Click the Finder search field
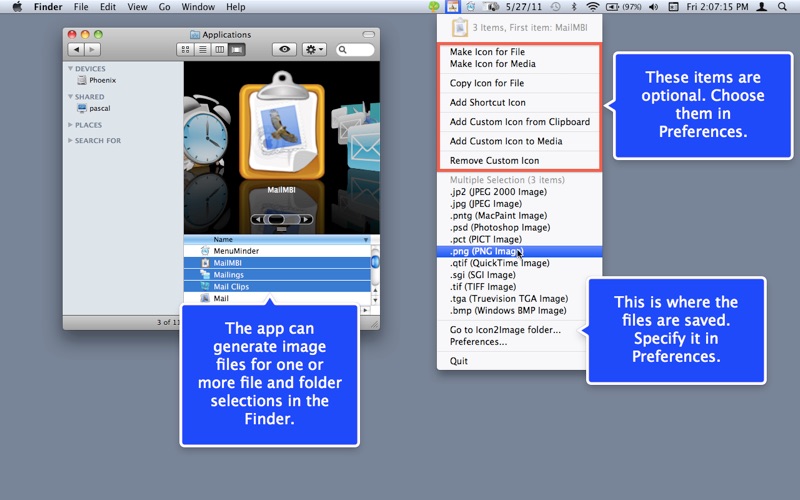Image resolution: width=800 pixels, height=500 pixels. point(355,49)
